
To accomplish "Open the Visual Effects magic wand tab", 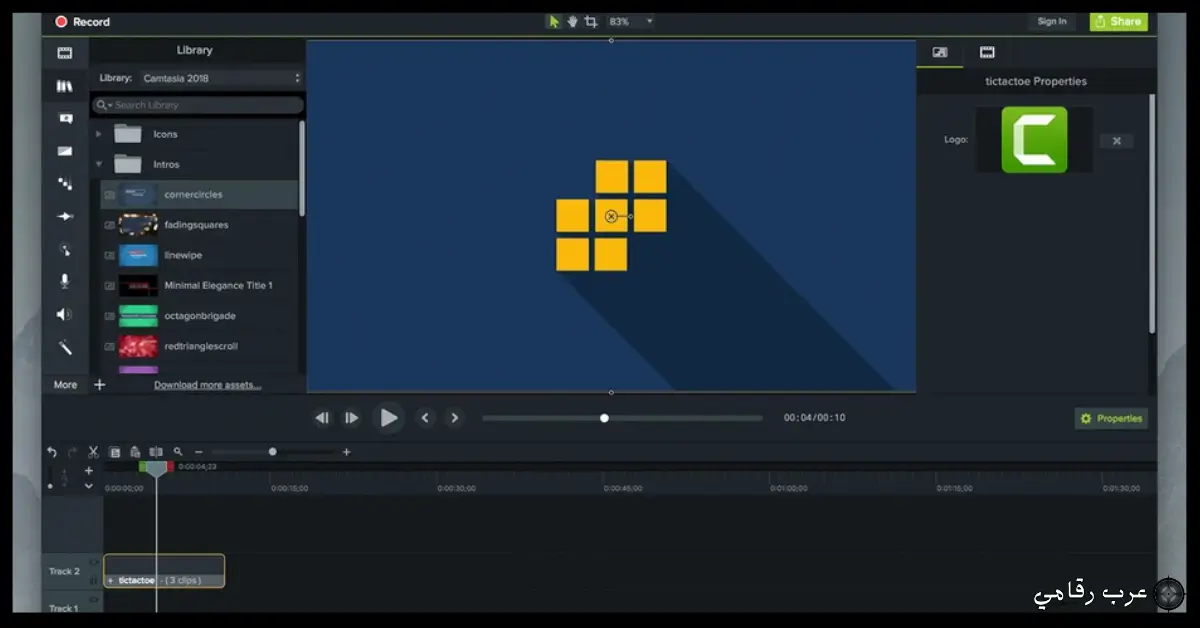I will [65, 347].
